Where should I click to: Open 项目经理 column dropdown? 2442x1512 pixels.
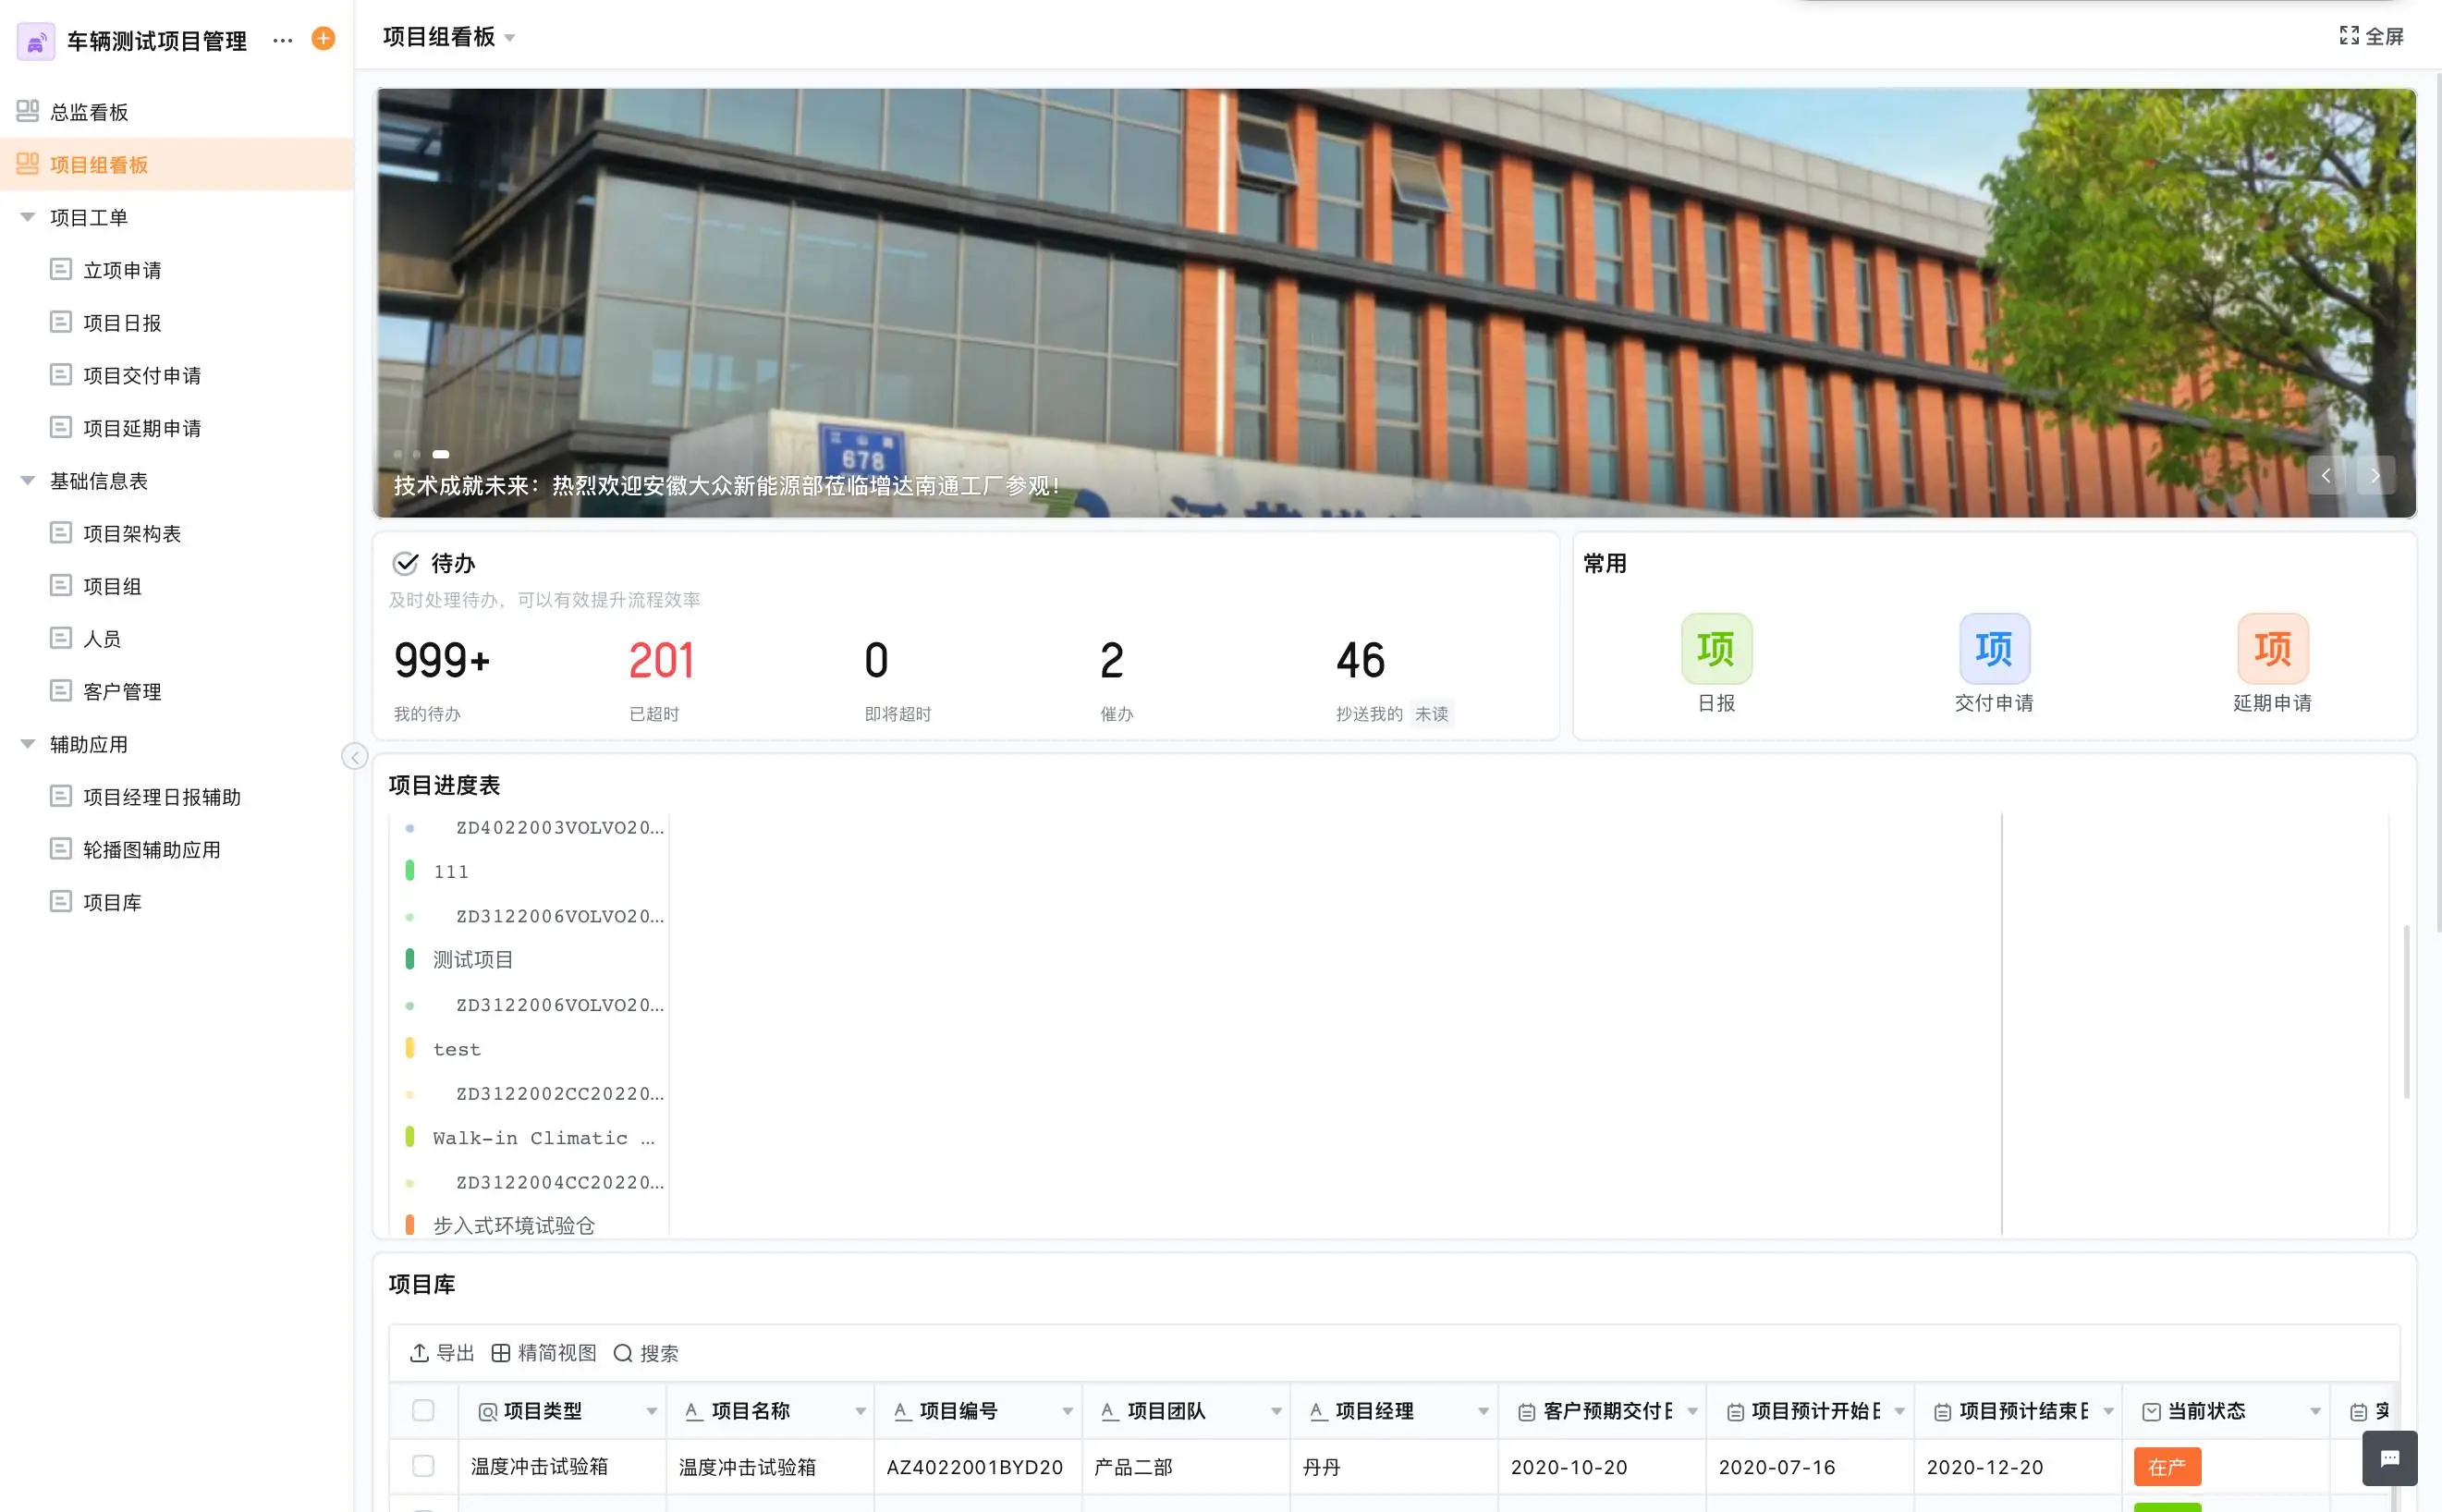tap(1483, 1411)
